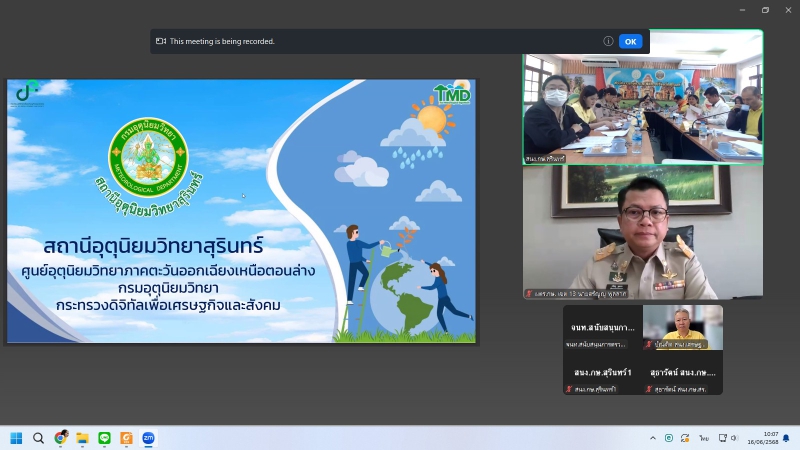Click muted mic icon on yellow-shirt tile
The width and height of the screenshot is (800, 450).
[649, 344]
